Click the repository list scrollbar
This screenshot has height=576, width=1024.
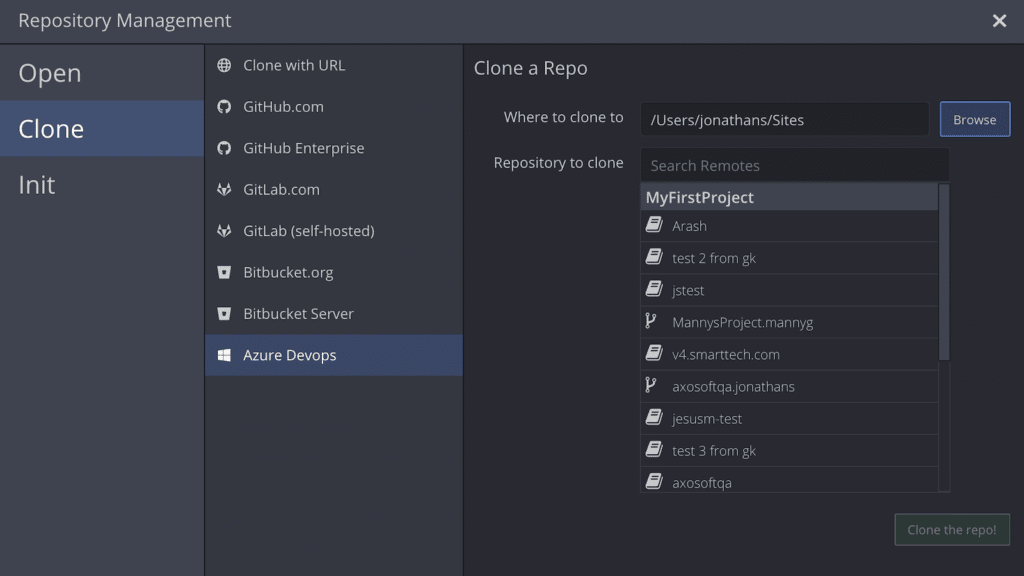[x=944, y=272]
